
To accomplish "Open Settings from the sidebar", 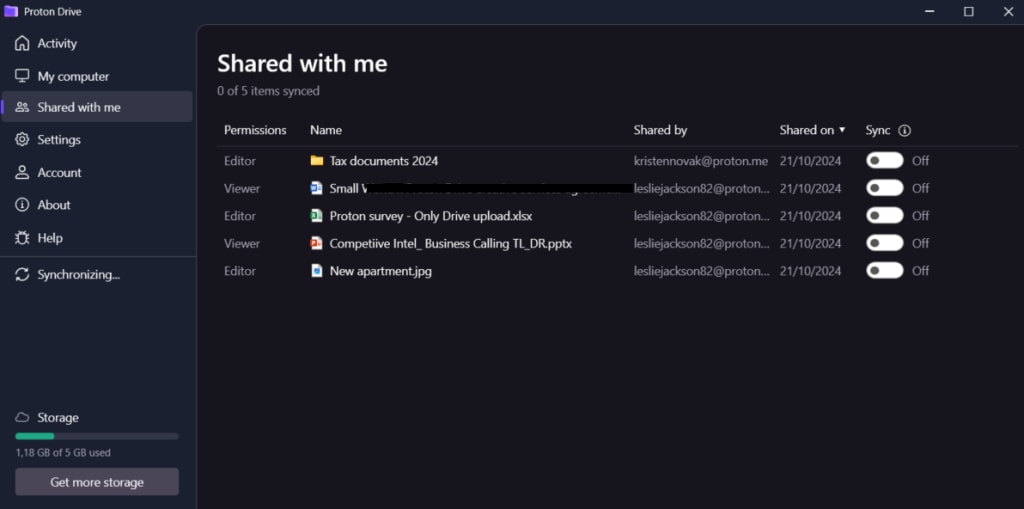I will pyautogui.click(x=97, y=139).
